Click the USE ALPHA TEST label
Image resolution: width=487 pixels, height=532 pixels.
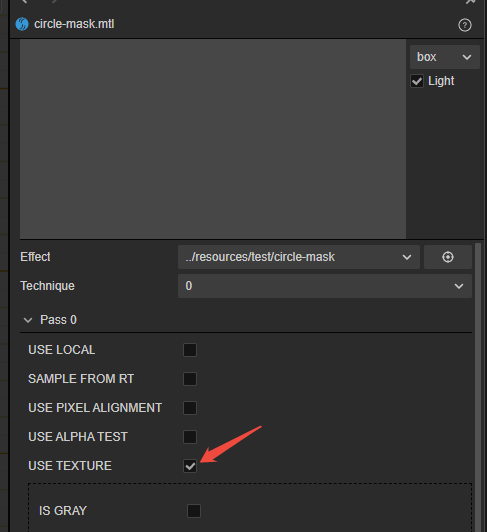tap(78, 437)
